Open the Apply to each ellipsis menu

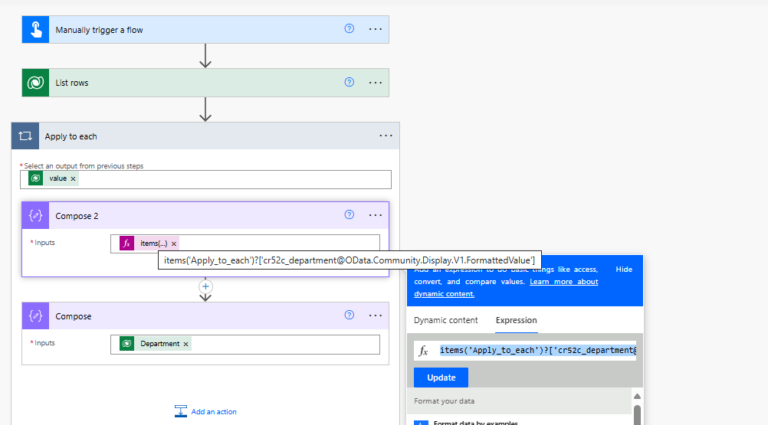(x=385, y=136)
